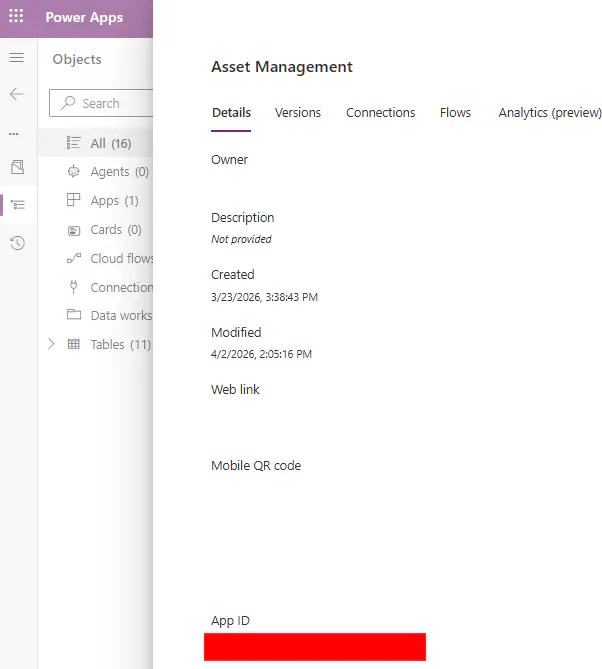Click the Created date 3/23/2026, 3:38:43 PM

pyautogui.click(x=264, y=297)
